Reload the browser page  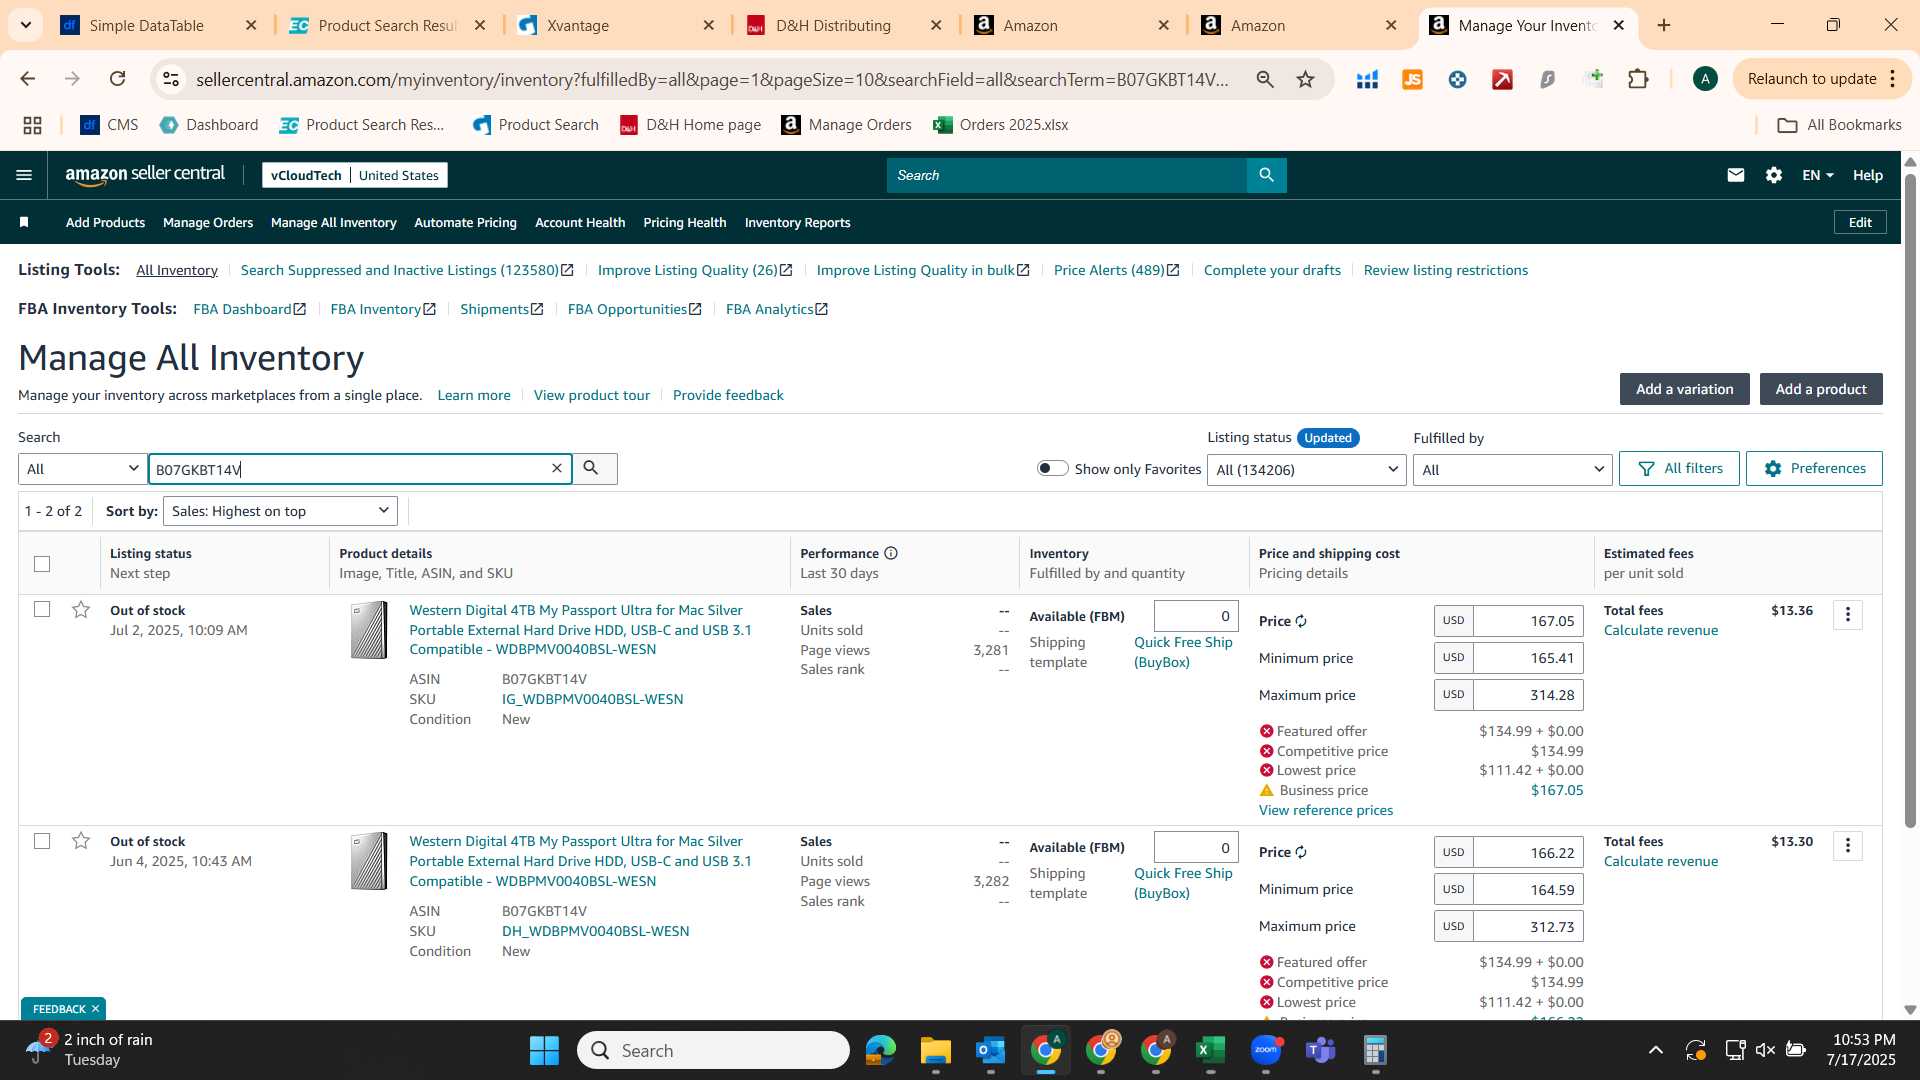pyautogui.click(x=117, y=79)
